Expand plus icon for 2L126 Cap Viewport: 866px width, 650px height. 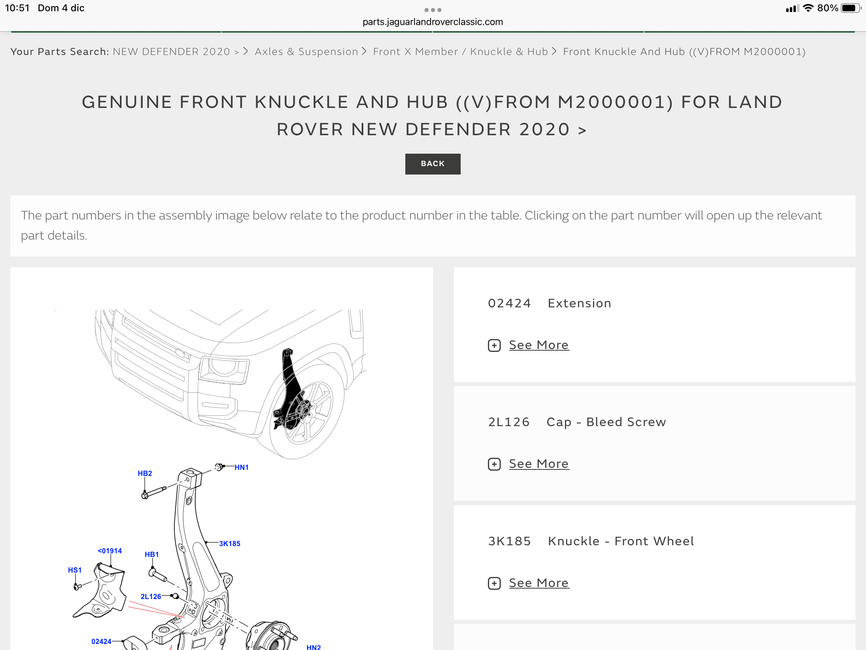coord(494,464)
